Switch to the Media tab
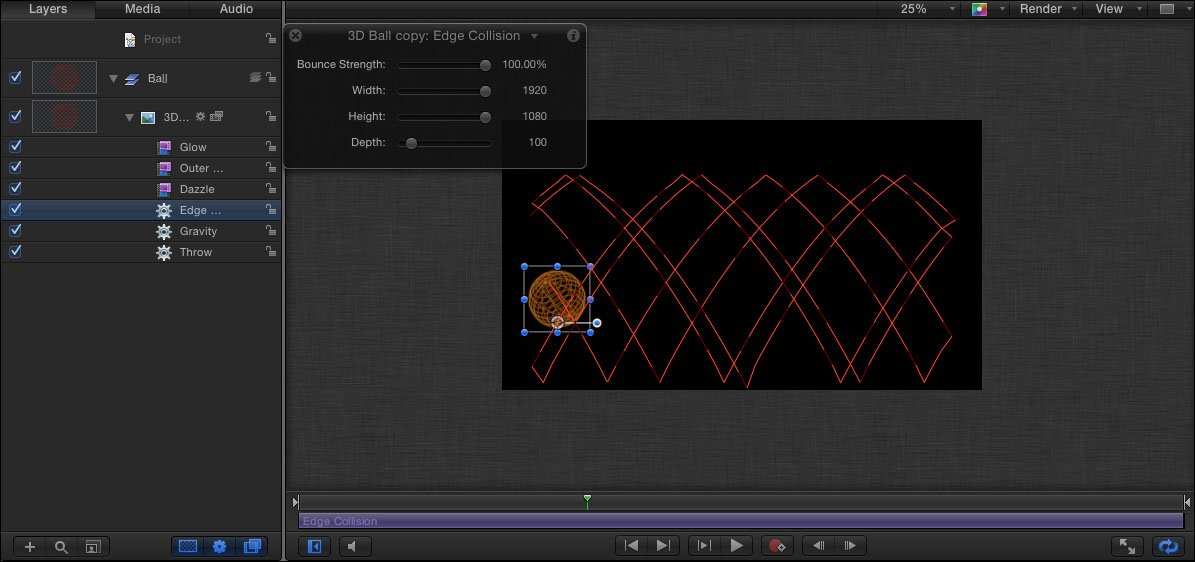The width and height of the screenshot is (1195, 562). (x=142, y=9)
